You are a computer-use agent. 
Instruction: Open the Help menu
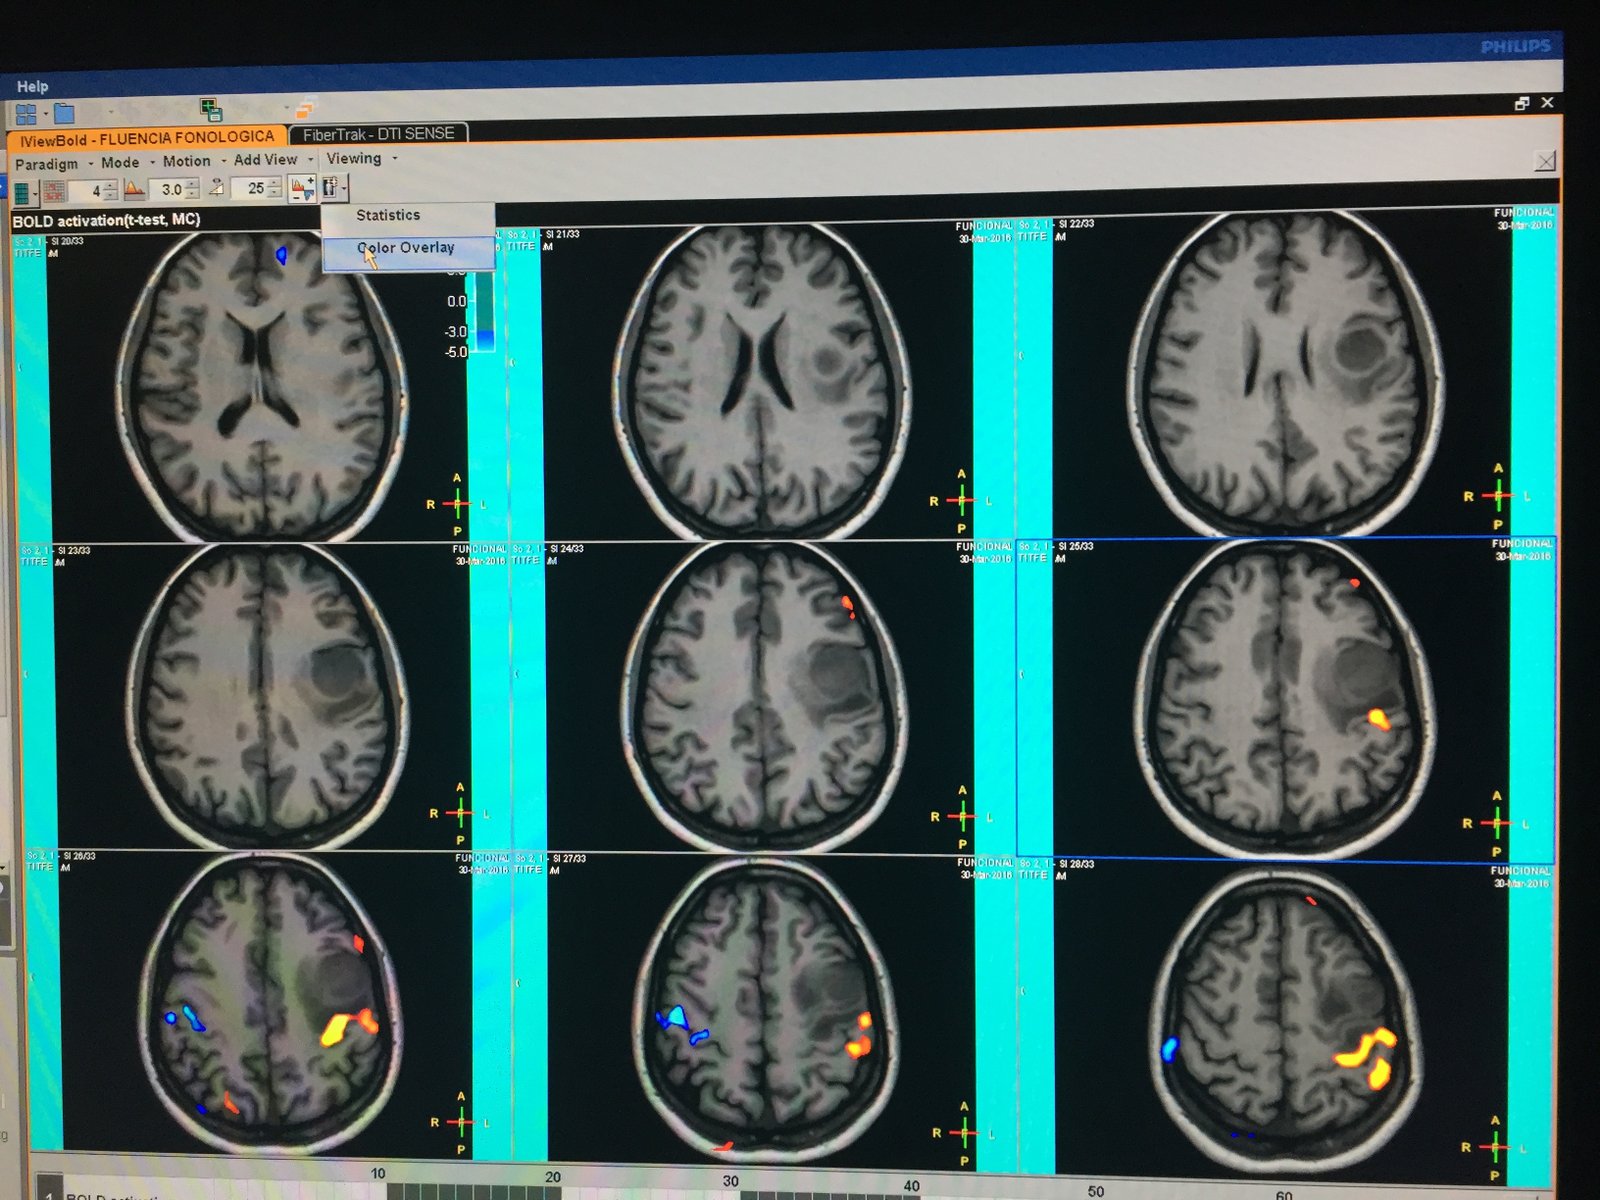pos(32,87)
